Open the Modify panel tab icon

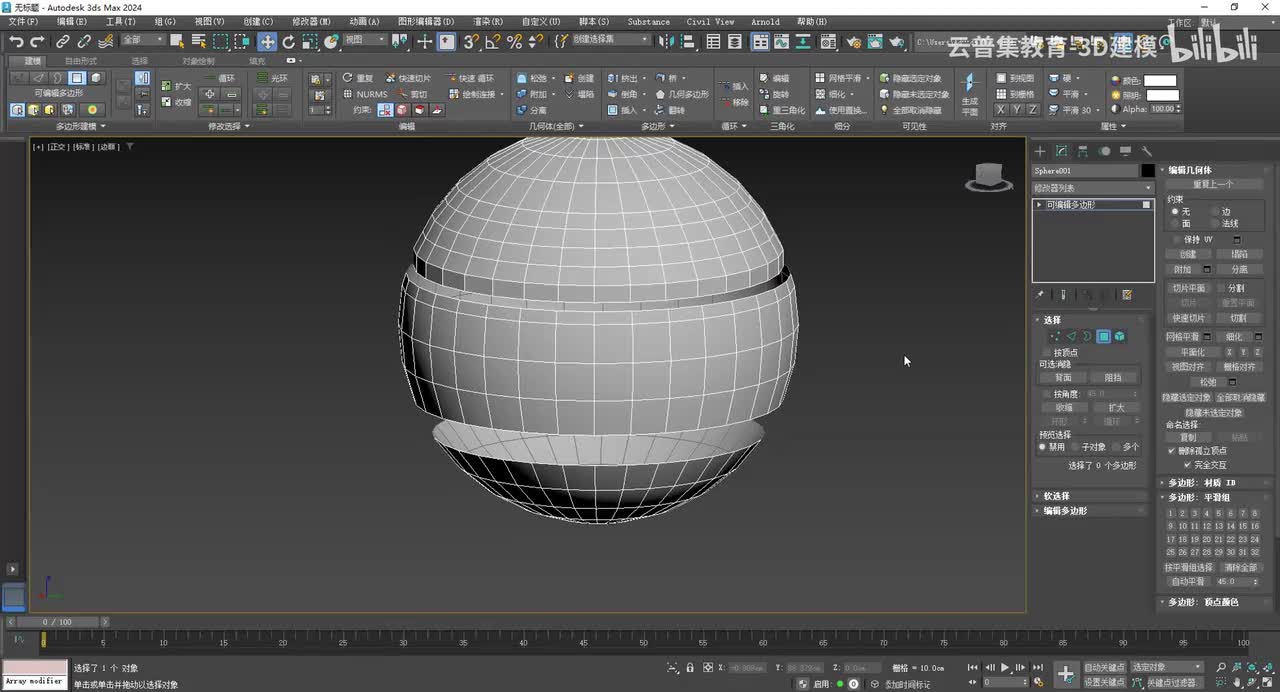(x=1061, y=151)
